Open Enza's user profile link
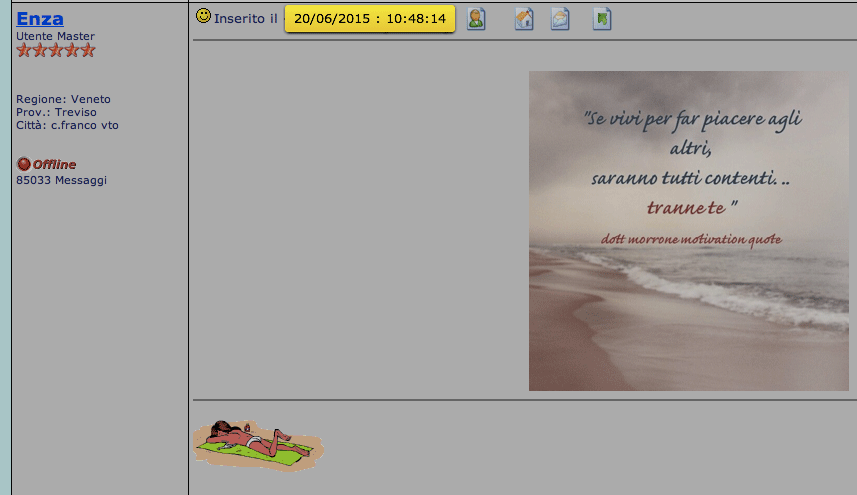The width and height of the screenshot is (857, 495). click(40, 19)
